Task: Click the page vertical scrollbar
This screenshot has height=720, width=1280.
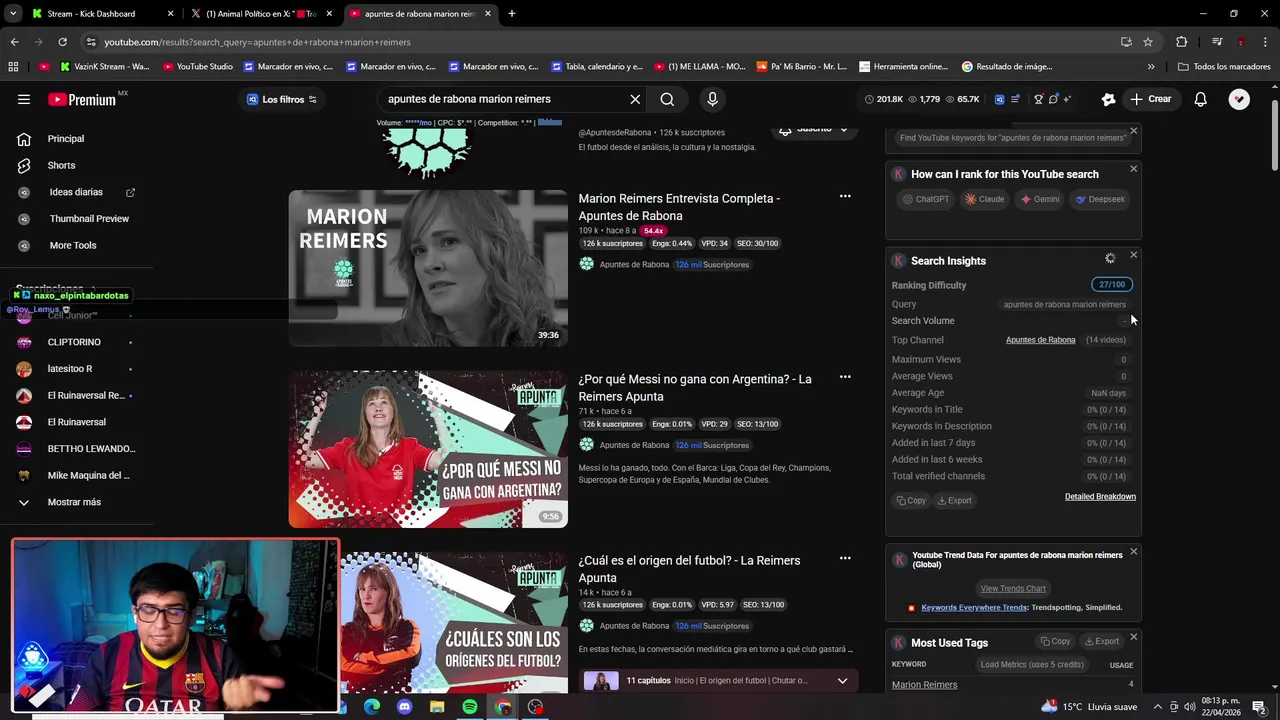Action: pos(1274,135)
